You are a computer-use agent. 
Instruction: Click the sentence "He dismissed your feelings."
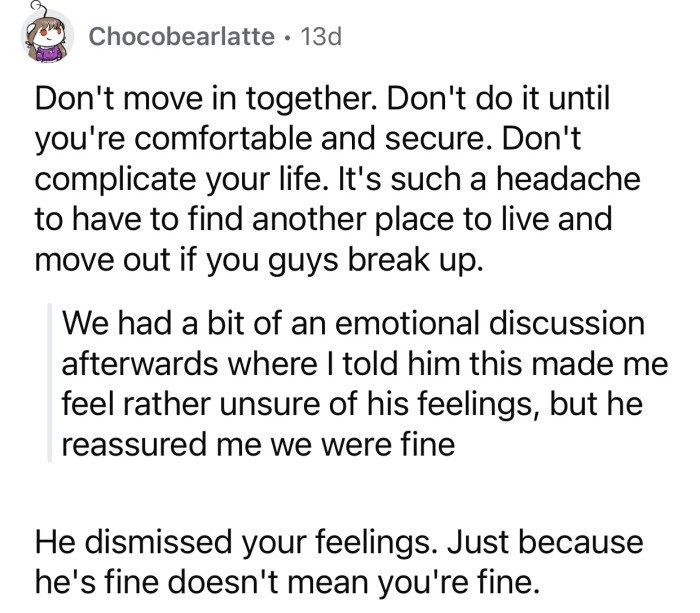click(x=237, y=542)
